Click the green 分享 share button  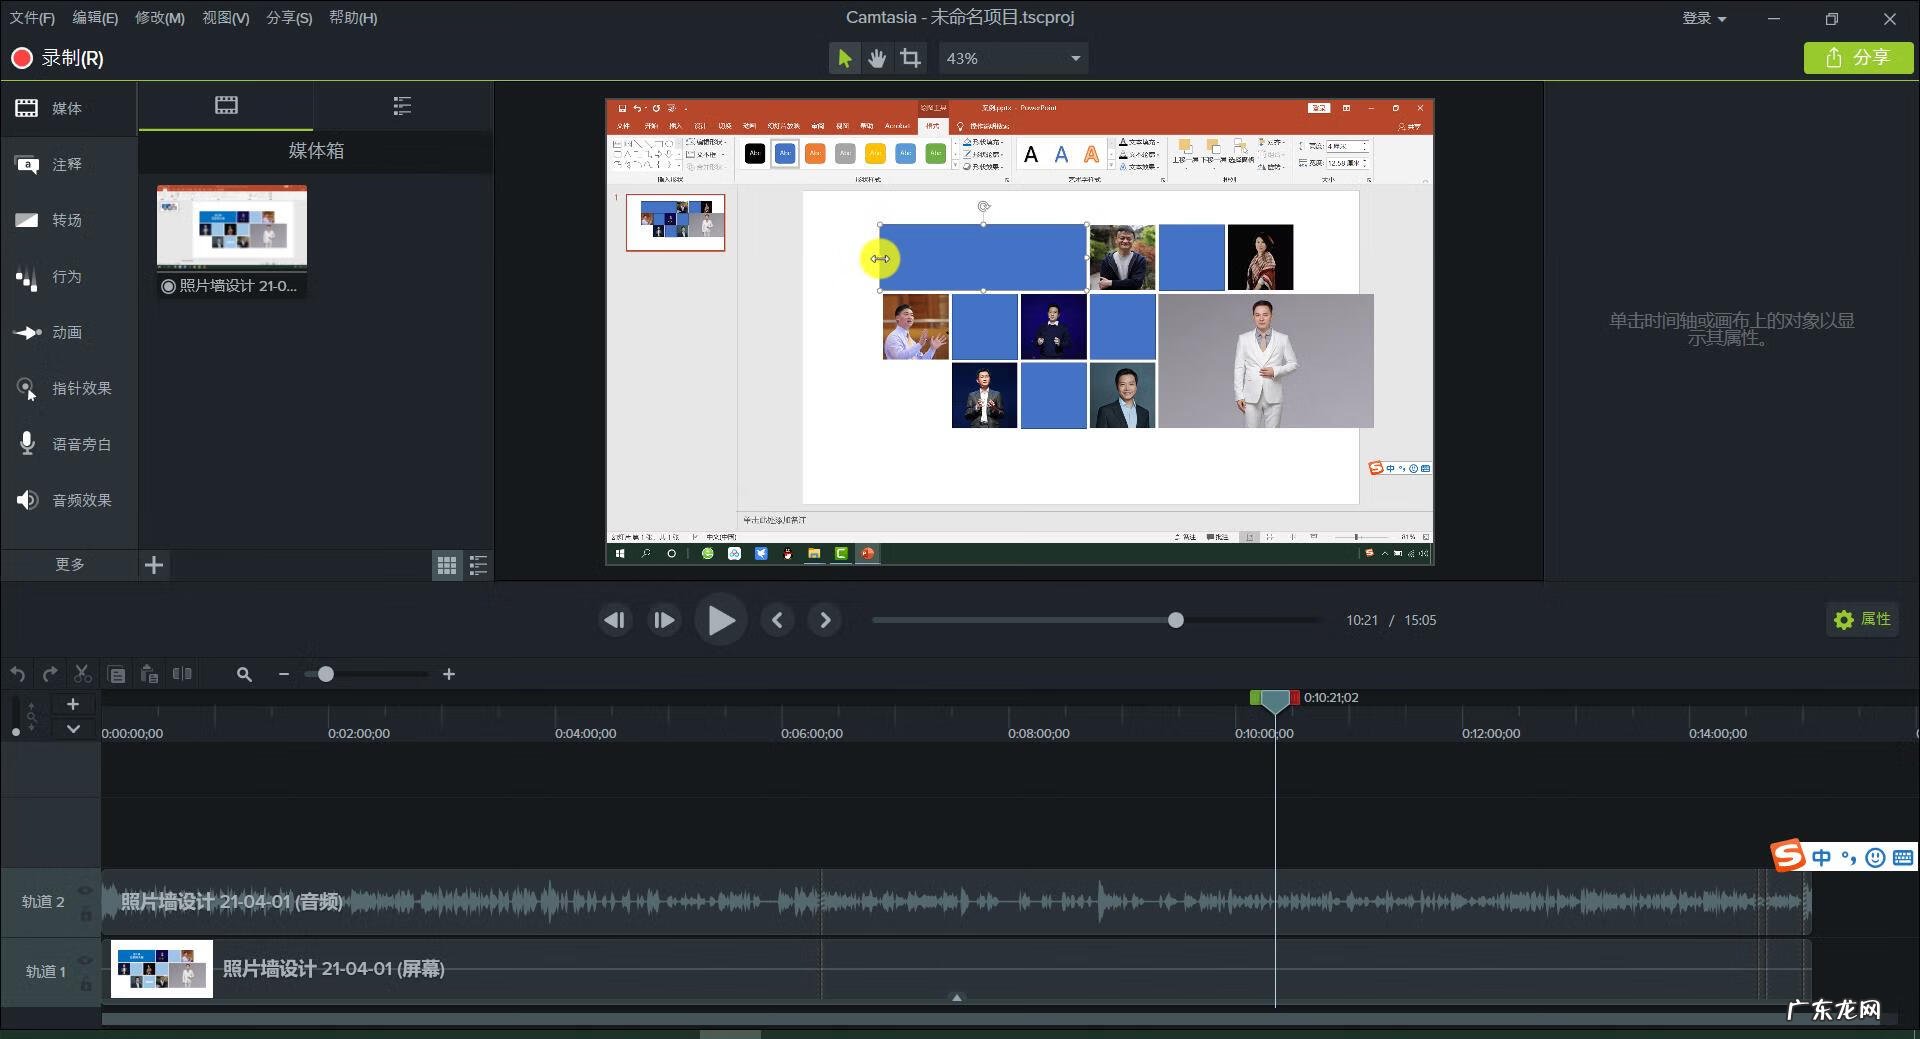[1858, 58]
